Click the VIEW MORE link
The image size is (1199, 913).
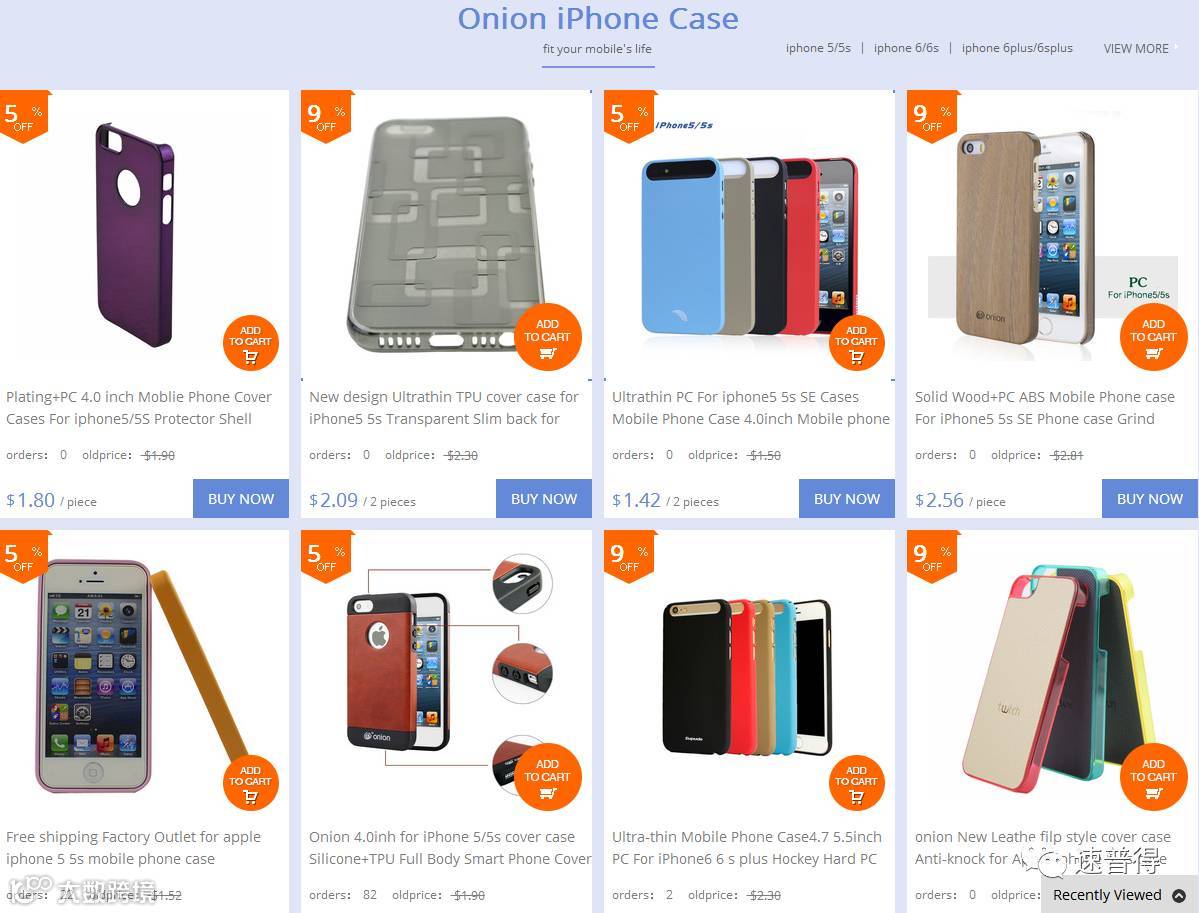(x=1136, y=48)
